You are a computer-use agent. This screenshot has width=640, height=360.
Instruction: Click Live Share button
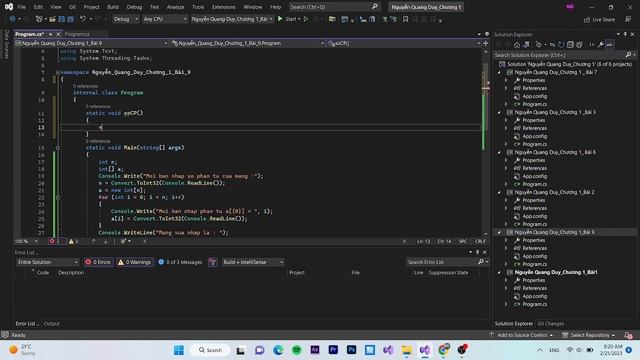(x=599, y=20)
